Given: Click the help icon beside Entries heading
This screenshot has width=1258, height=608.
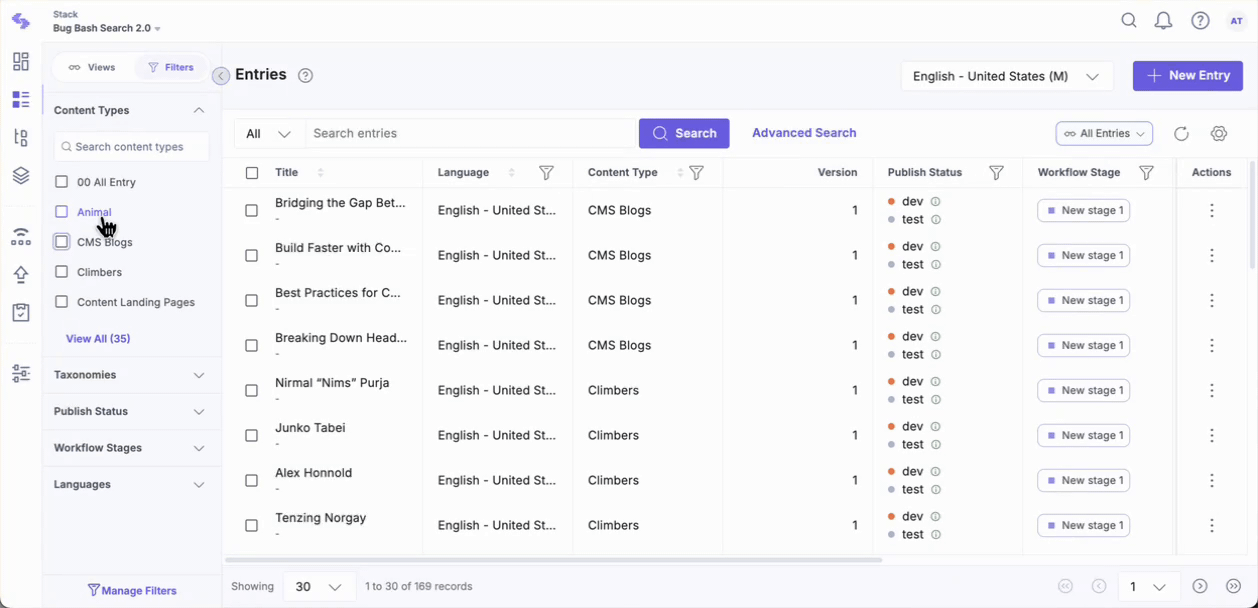Looking at the screenshot, I should [306, 76].
